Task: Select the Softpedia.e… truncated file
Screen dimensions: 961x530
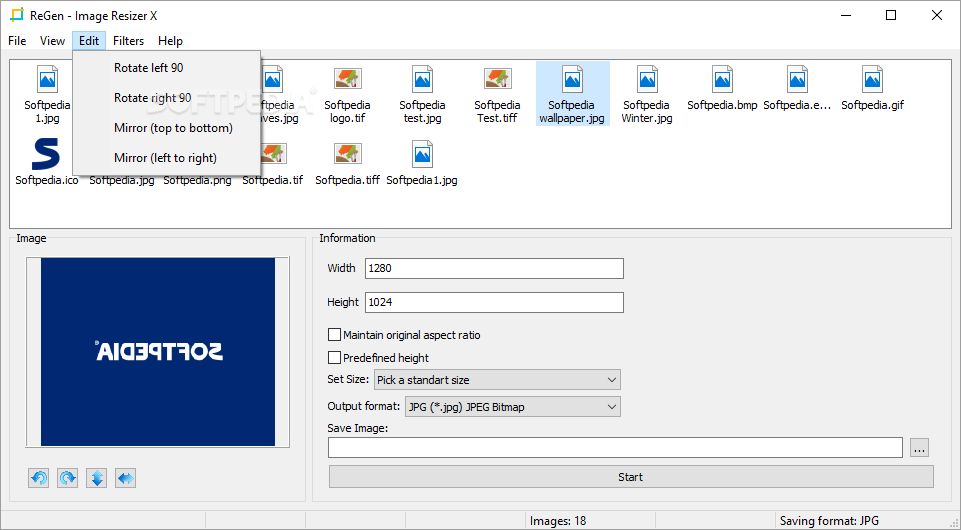Action: pos(797,88)
